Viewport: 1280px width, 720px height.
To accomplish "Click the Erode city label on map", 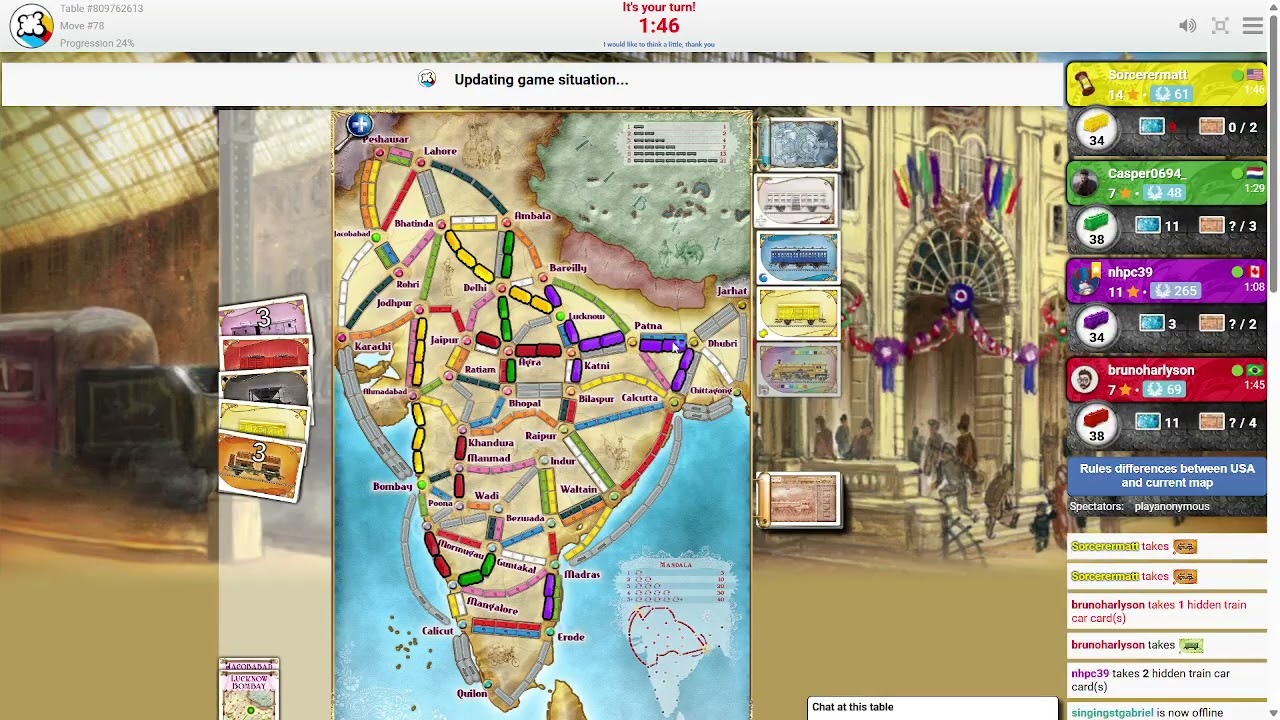I will [570, 637].
